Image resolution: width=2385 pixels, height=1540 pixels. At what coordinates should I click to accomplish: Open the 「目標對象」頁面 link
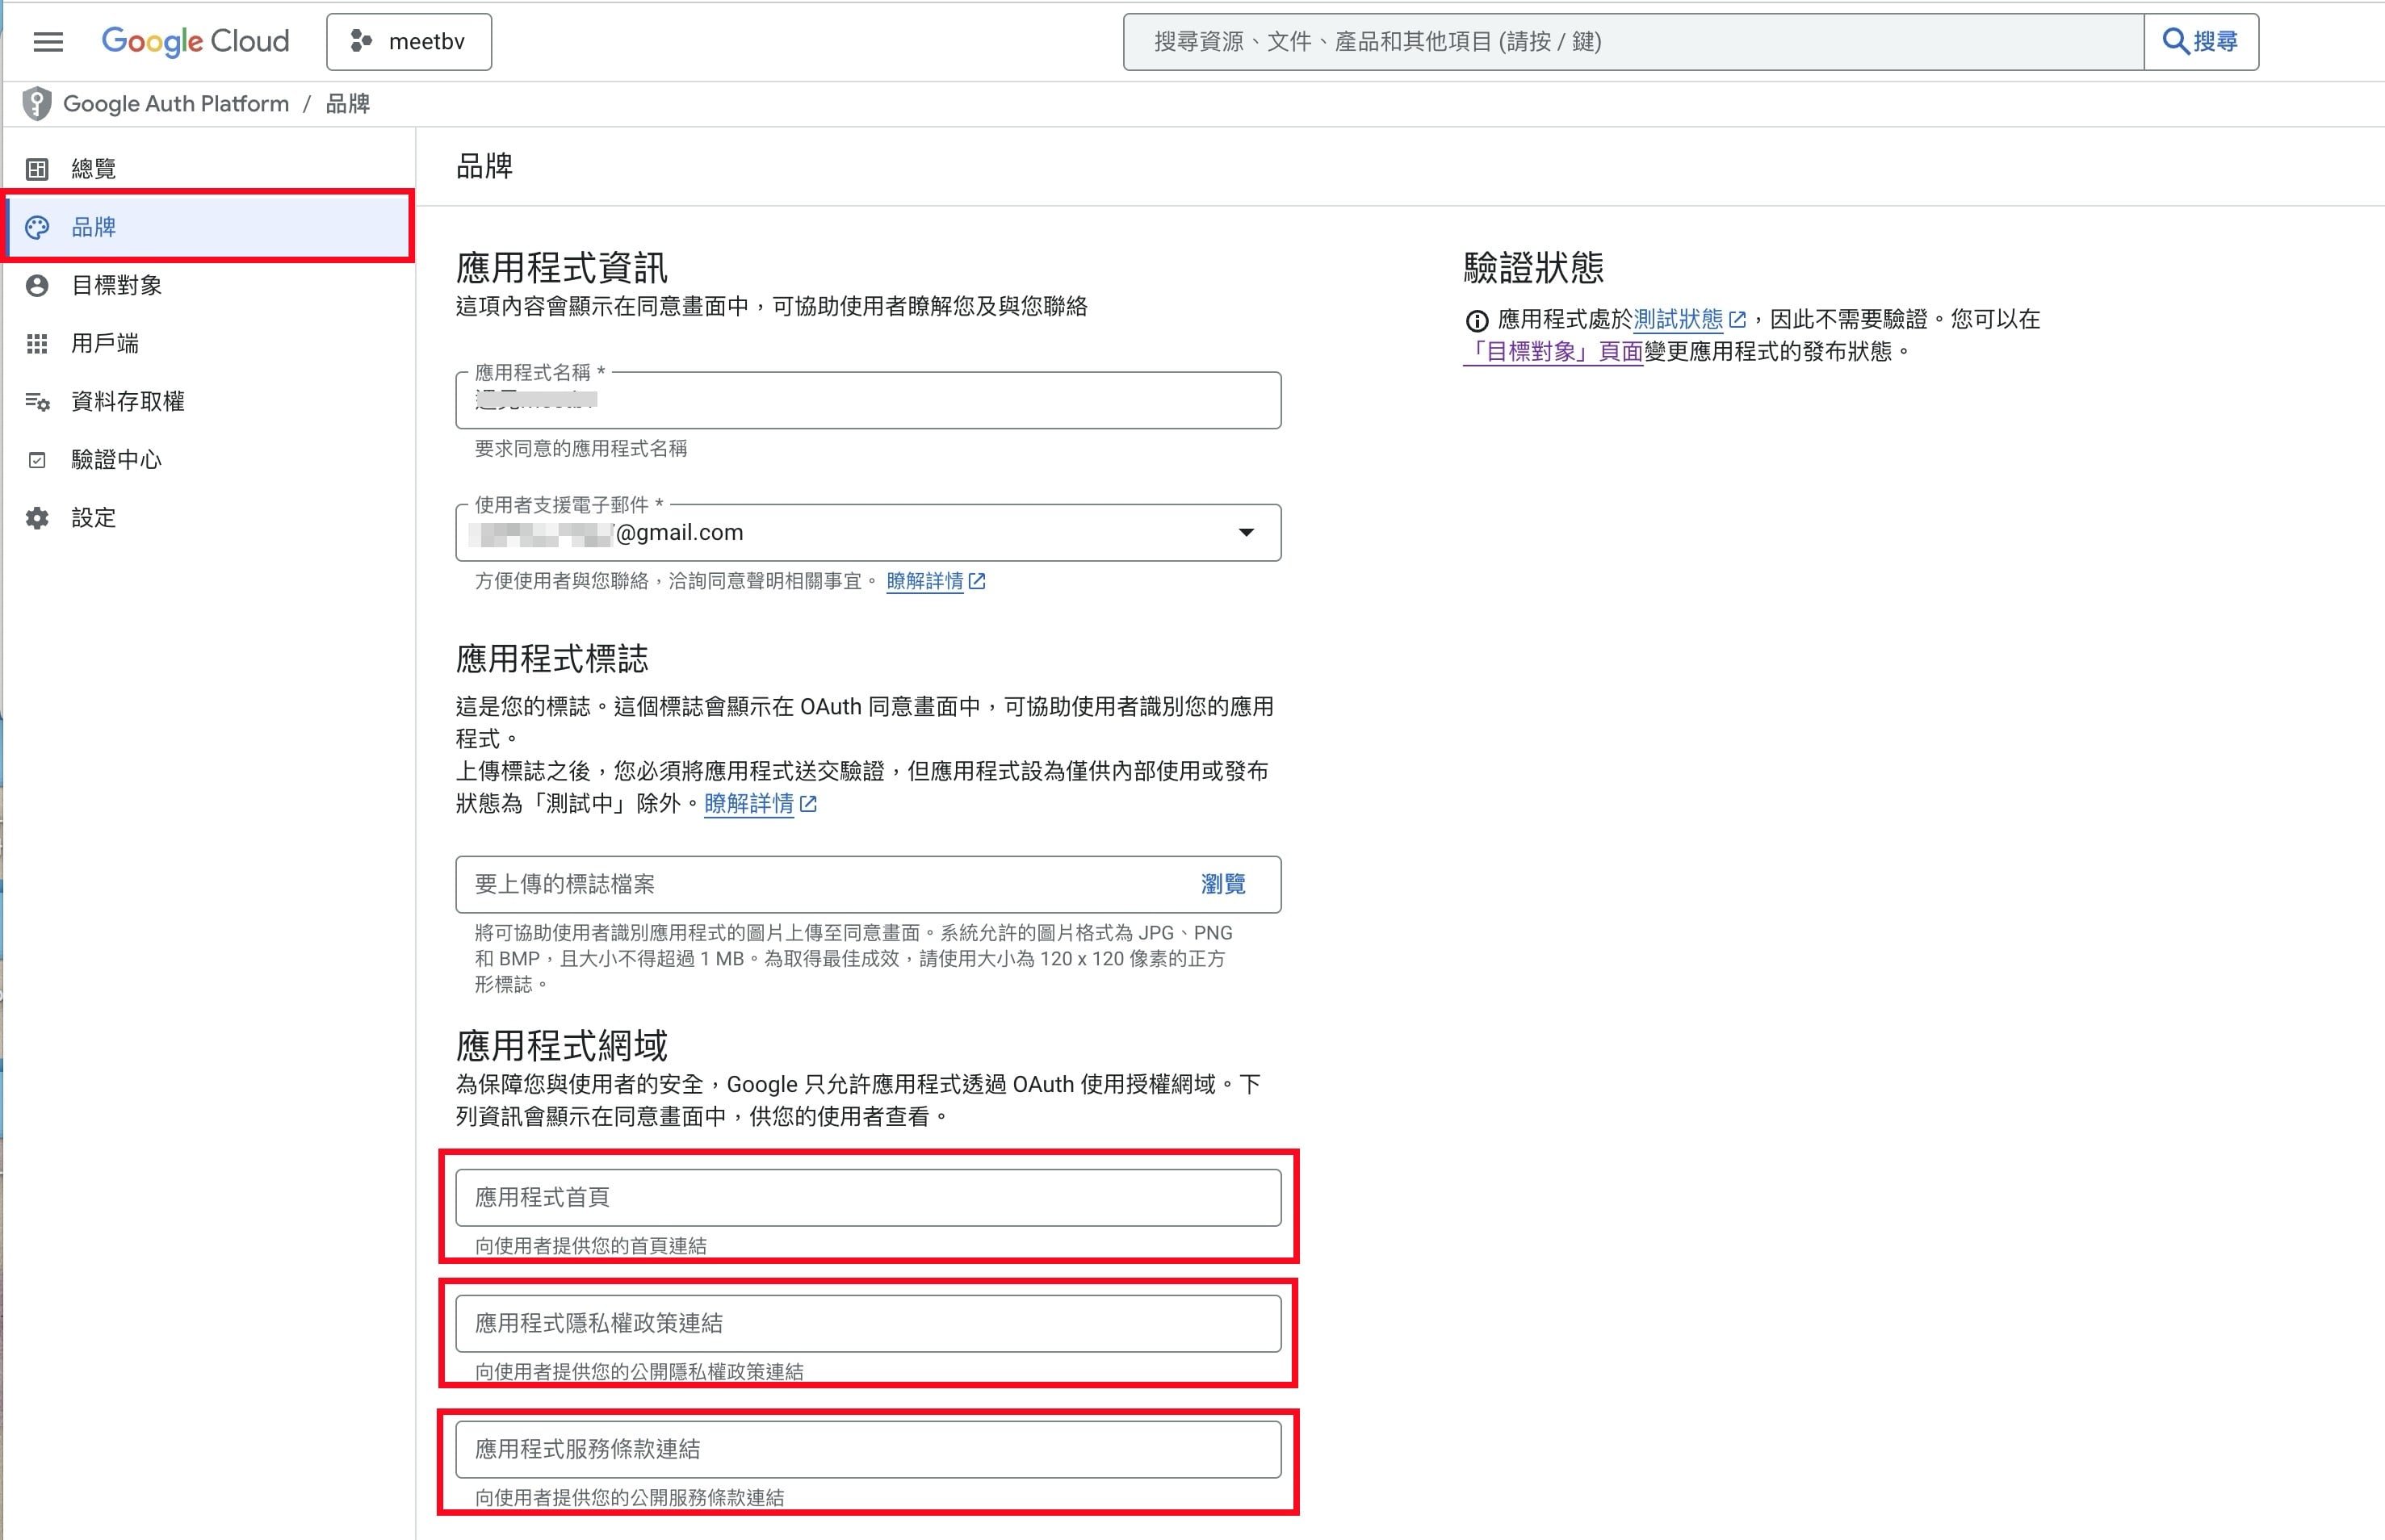(1553, 351)
